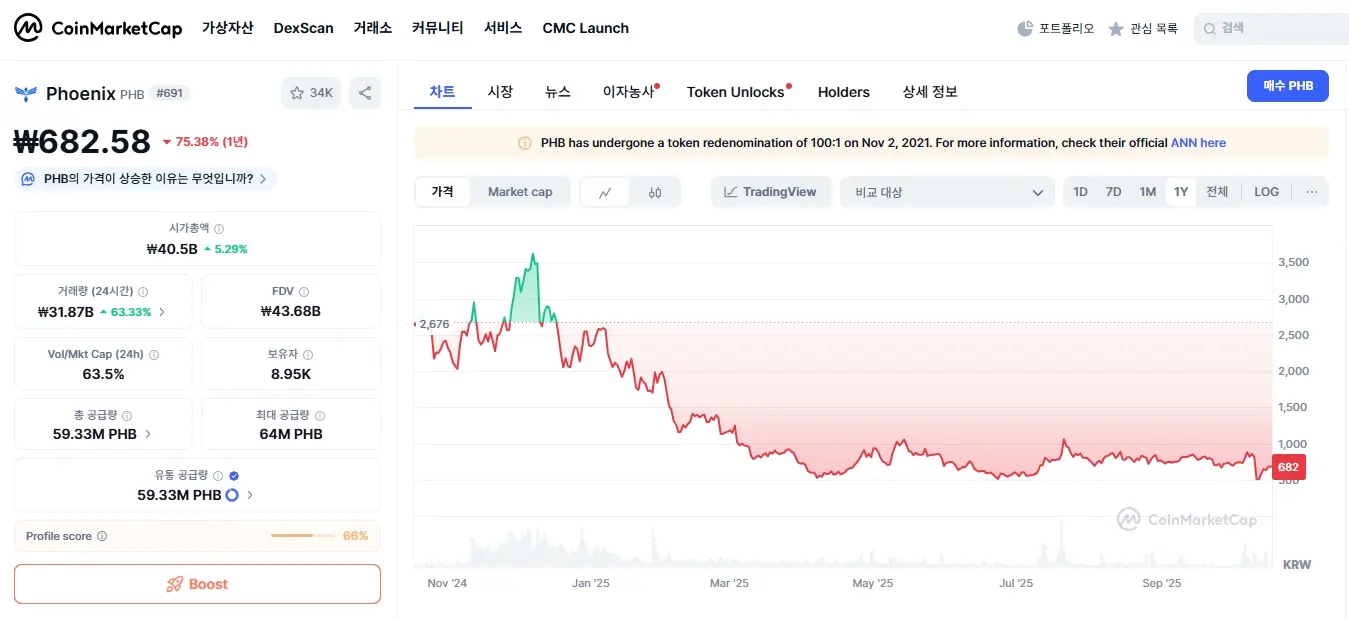Switch to the 뉴스 tab
Image resolution: width=1349 pixels, height=619 pixels.
point(558,92)
